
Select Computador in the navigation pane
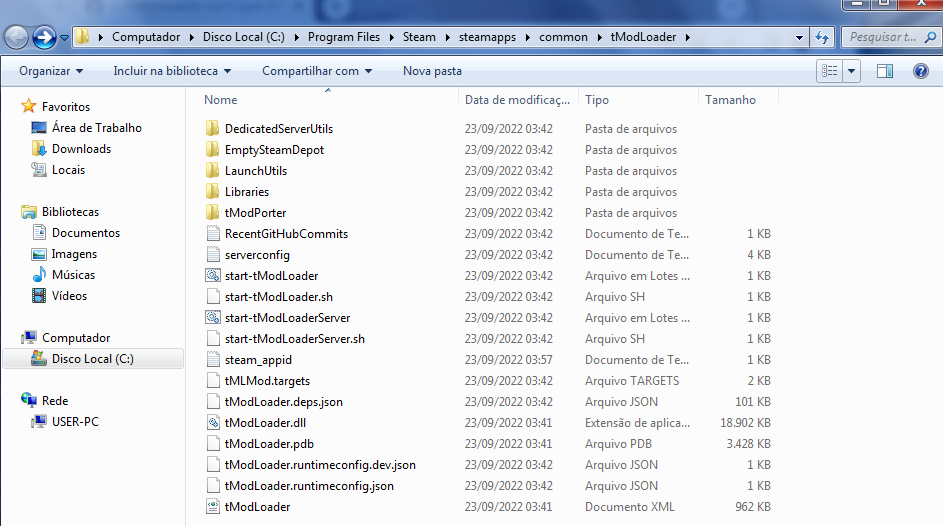76,338
